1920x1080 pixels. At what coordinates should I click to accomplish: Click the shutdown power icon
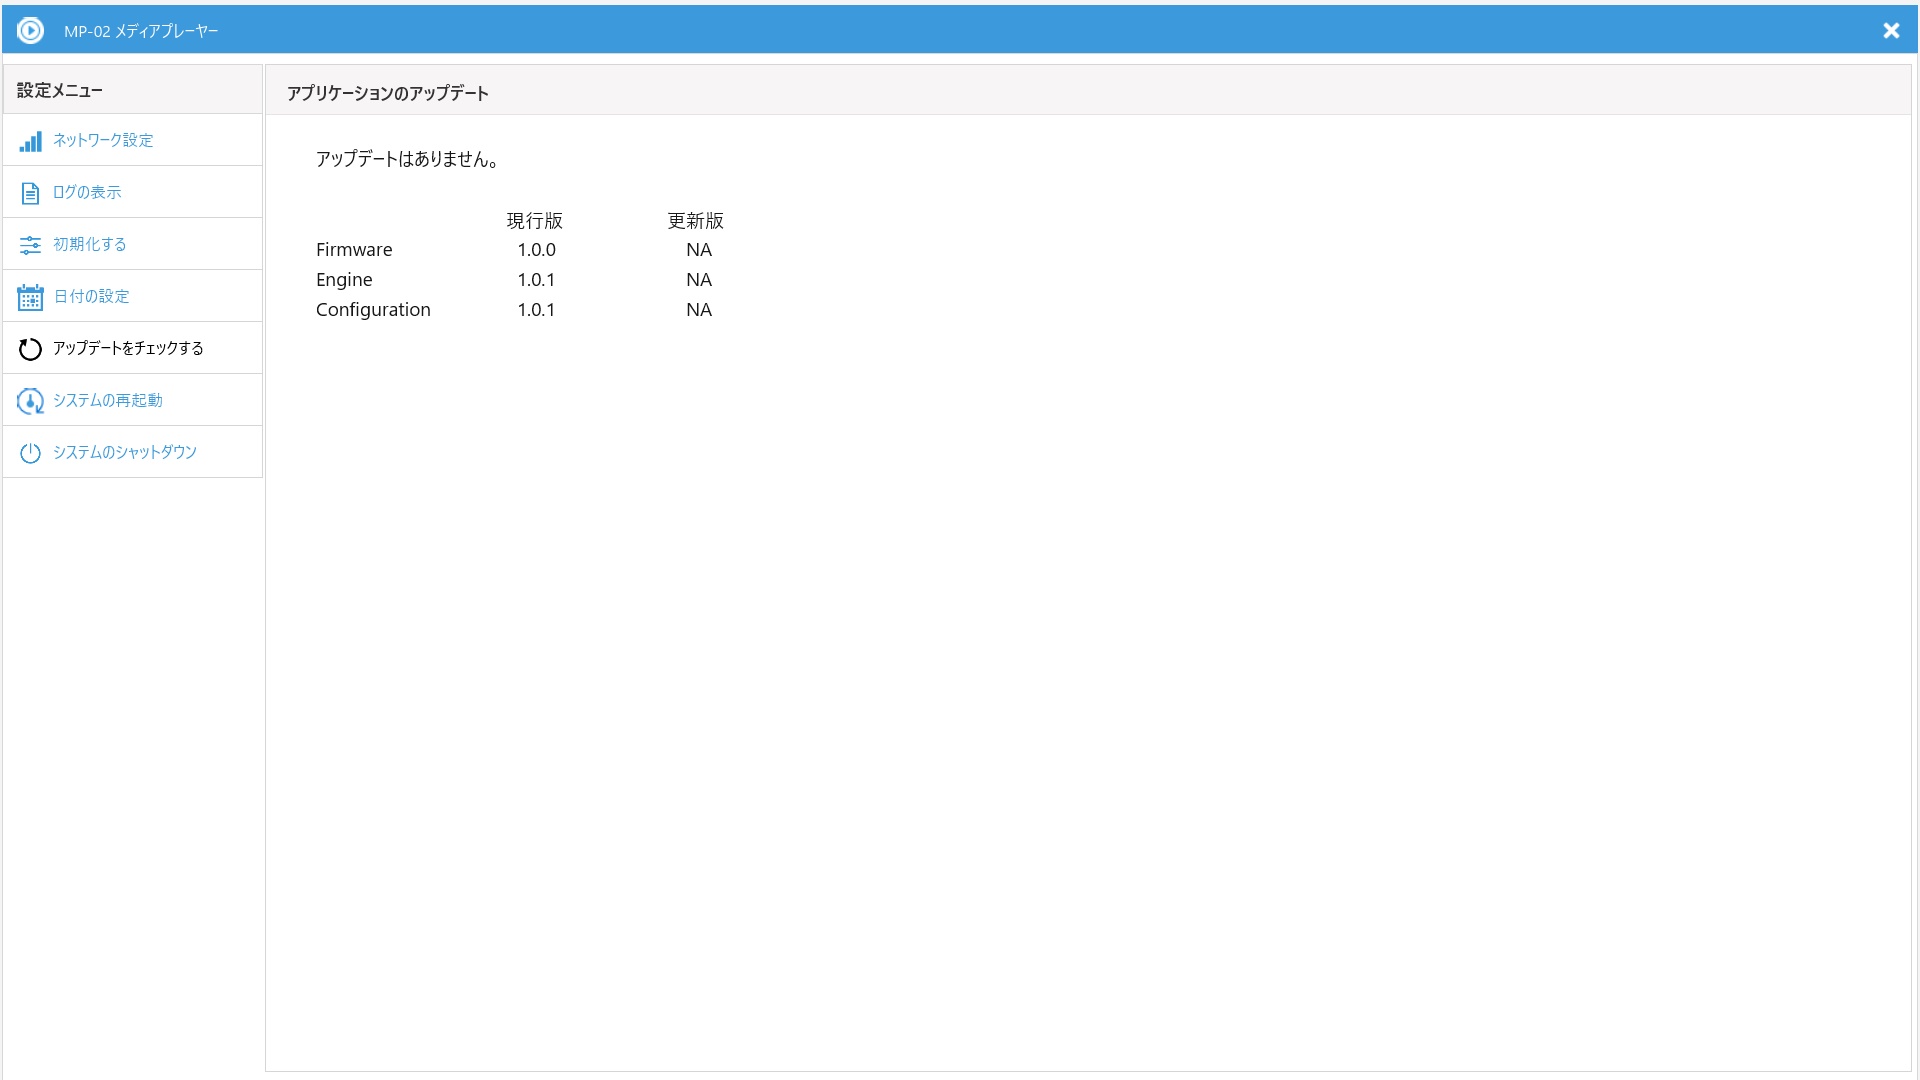coord(30,453)
